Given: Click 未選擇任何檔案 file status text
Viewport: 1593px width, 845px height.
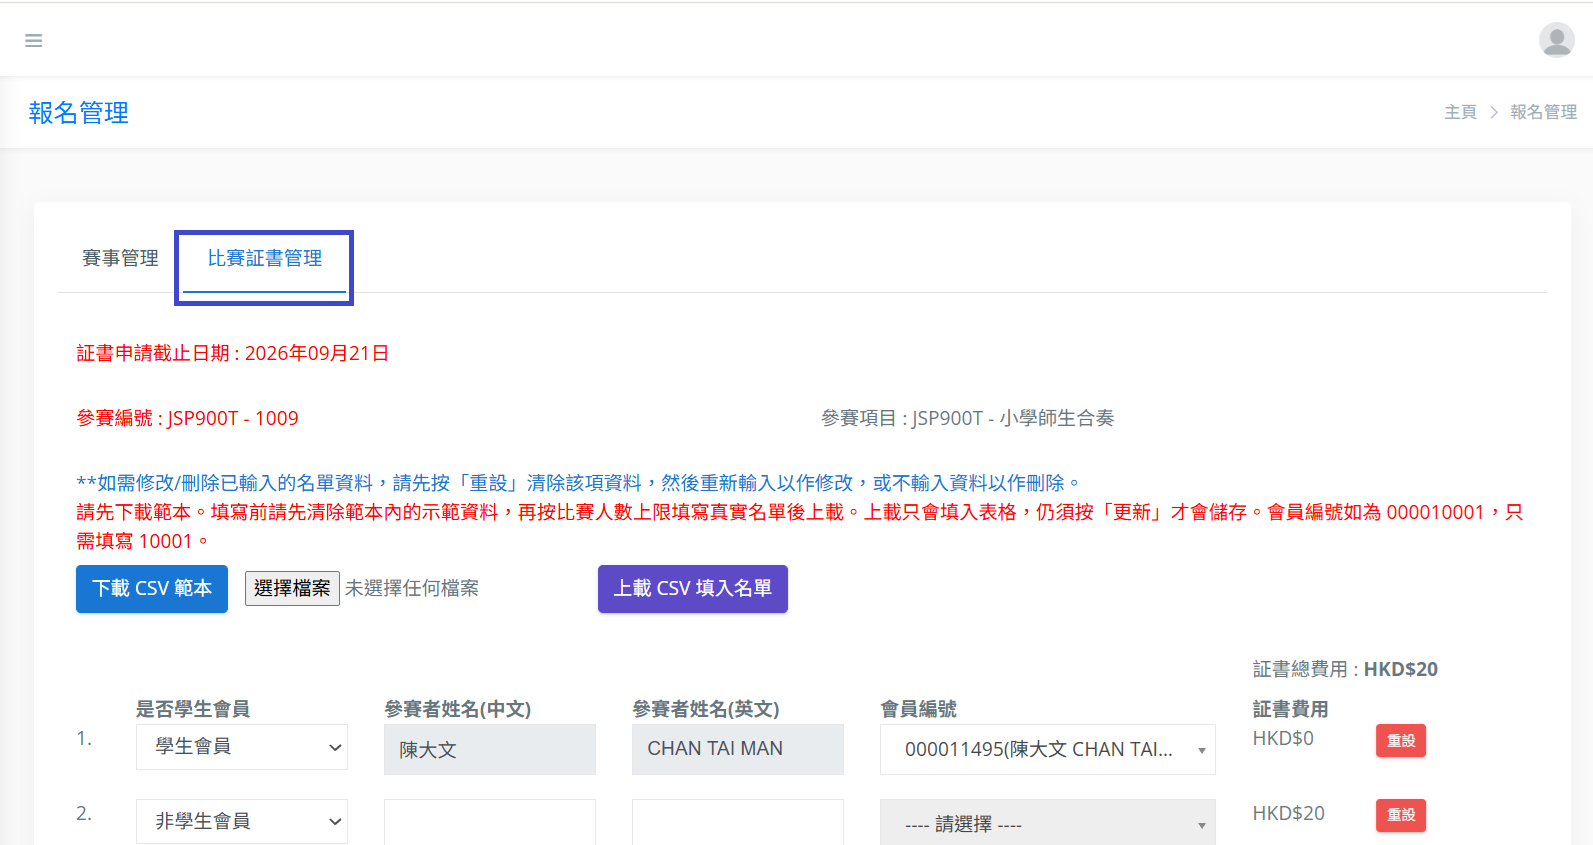Looking at the screenshot, I should click(x=412, y=588).
